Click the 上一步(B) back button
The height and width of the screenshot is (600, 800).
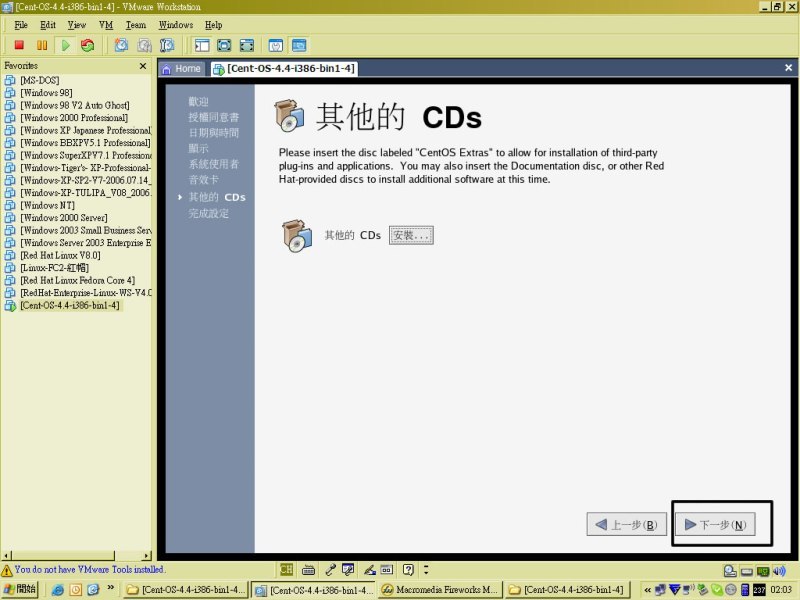tap(627, 524)
